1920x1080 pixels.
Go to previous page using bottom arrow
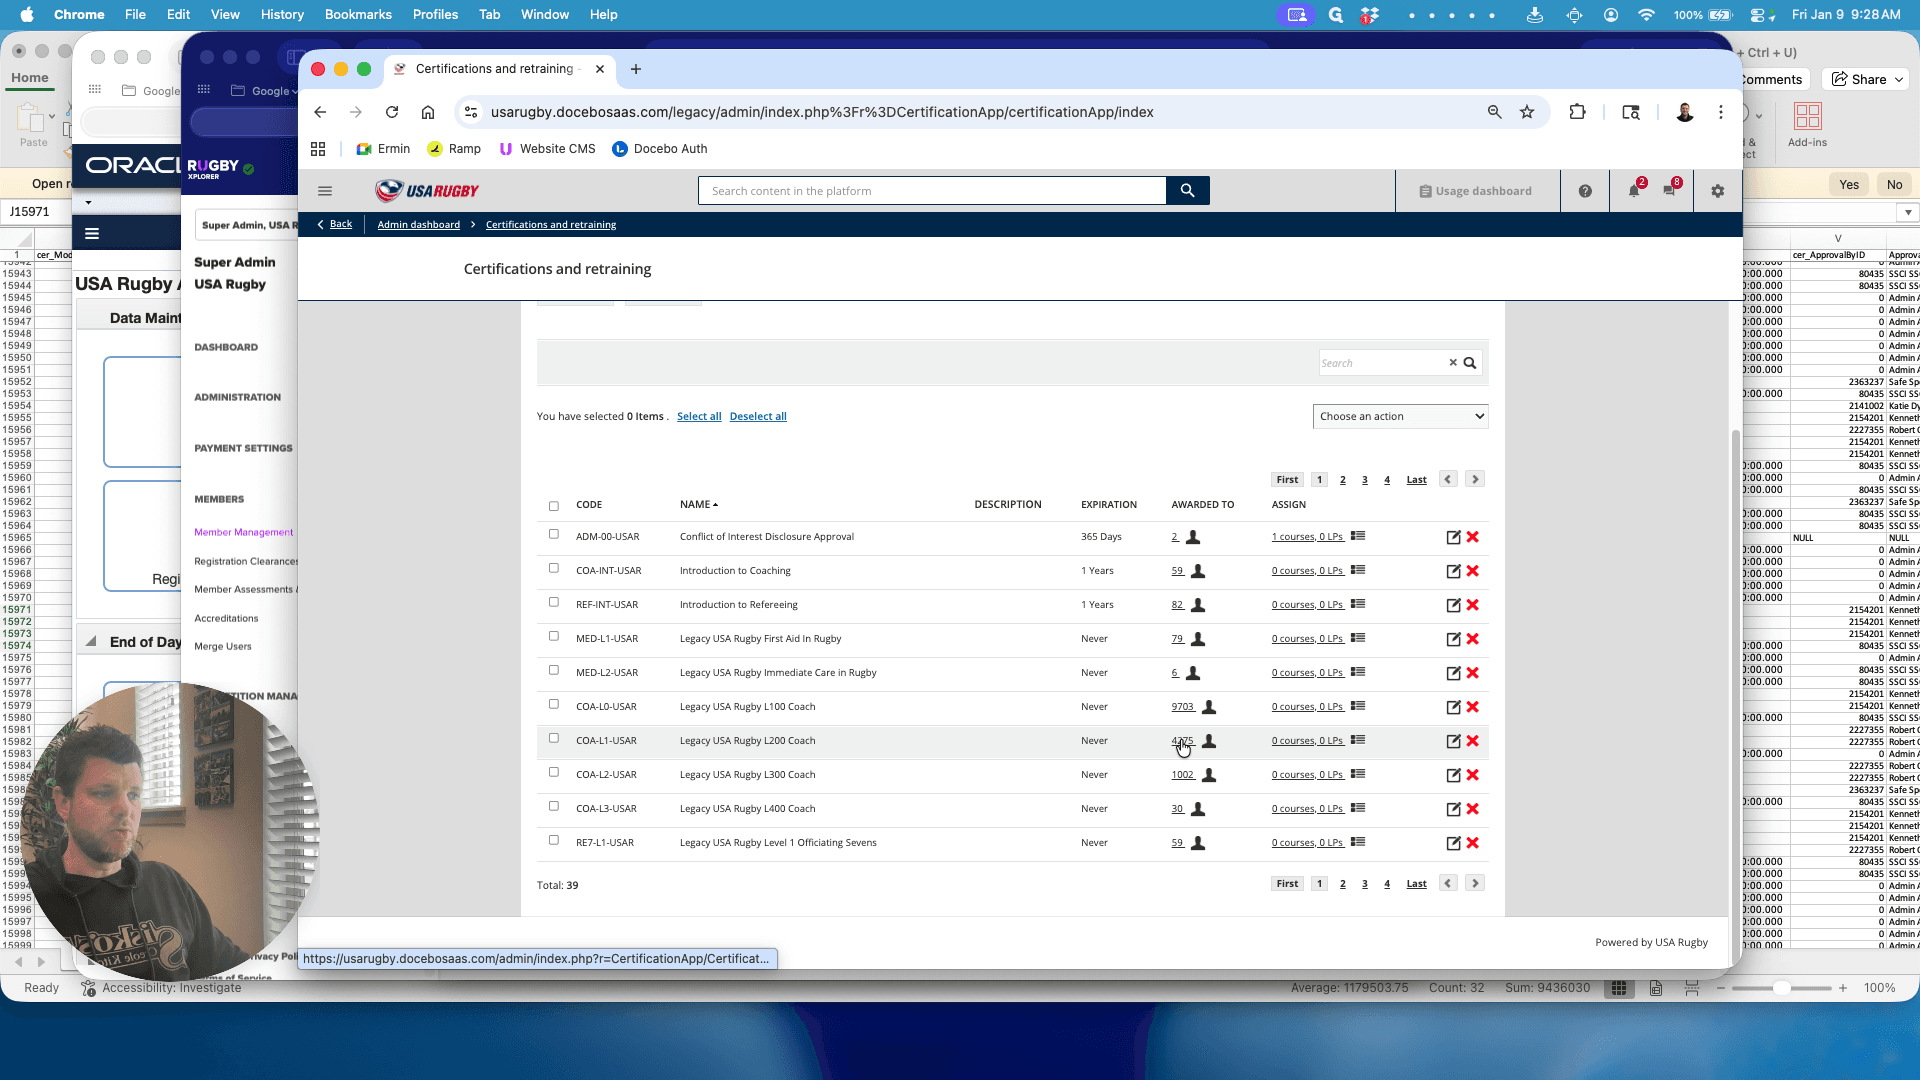coord(1448,883)
